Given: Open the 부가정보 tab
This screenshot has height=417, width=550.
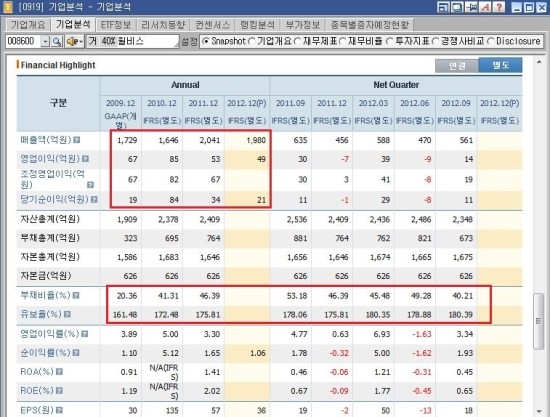Looking at the screenshot, I should (x=303, y=25).
